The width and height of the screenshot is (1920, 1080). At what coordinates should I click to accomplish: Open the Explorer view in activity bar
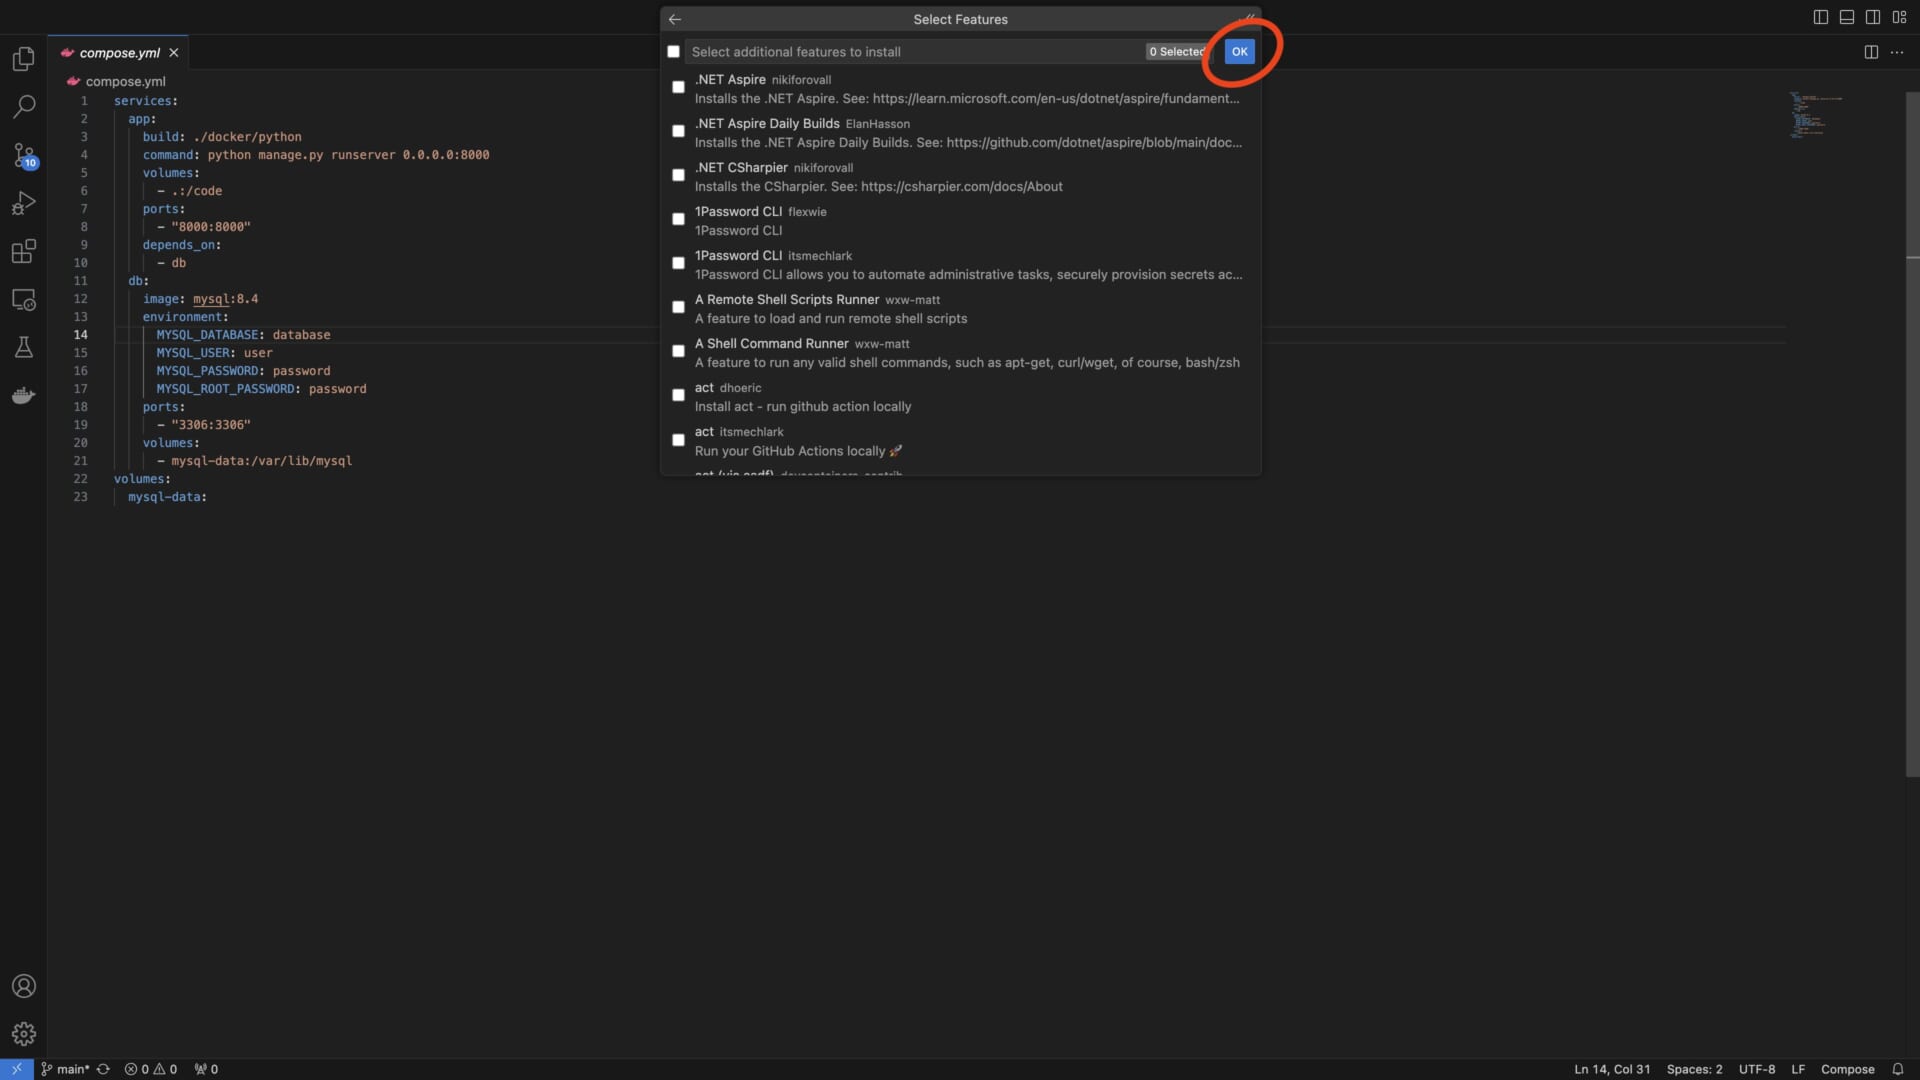24,59
